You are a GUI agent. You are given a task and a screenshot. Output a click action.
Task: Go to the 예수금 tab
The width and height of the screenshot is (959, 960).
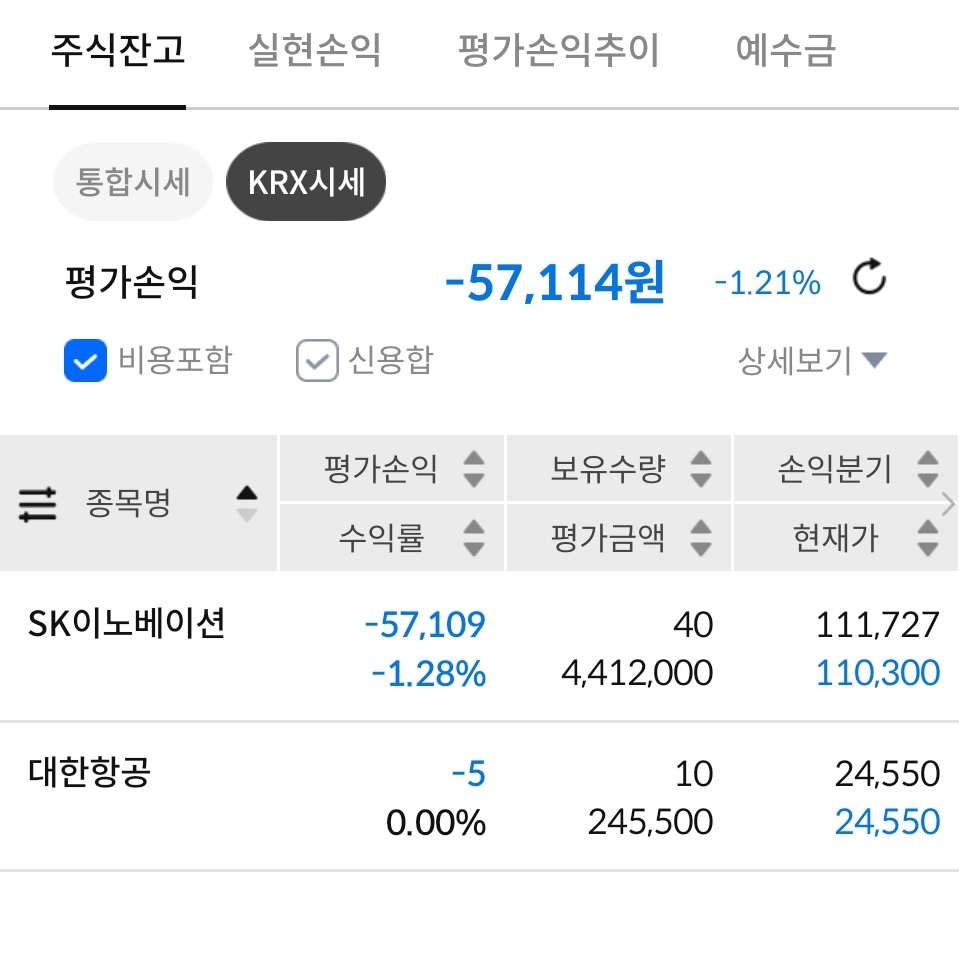click(x=785, y=50)
